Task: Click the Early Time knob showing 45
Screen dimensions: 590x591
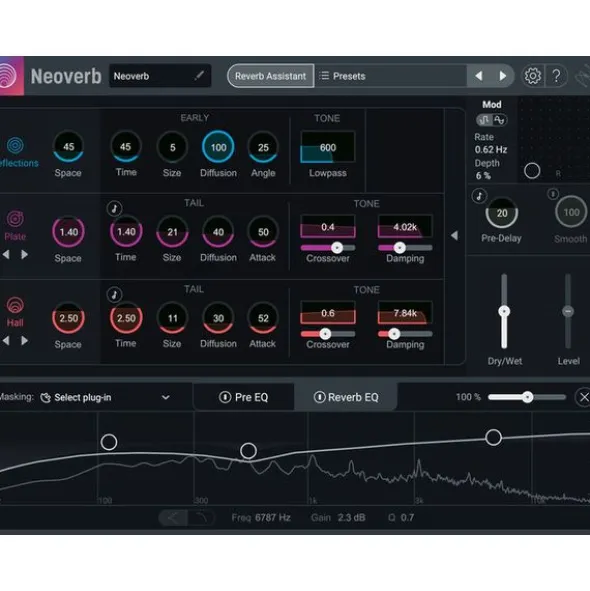Action: click(126, 146)
